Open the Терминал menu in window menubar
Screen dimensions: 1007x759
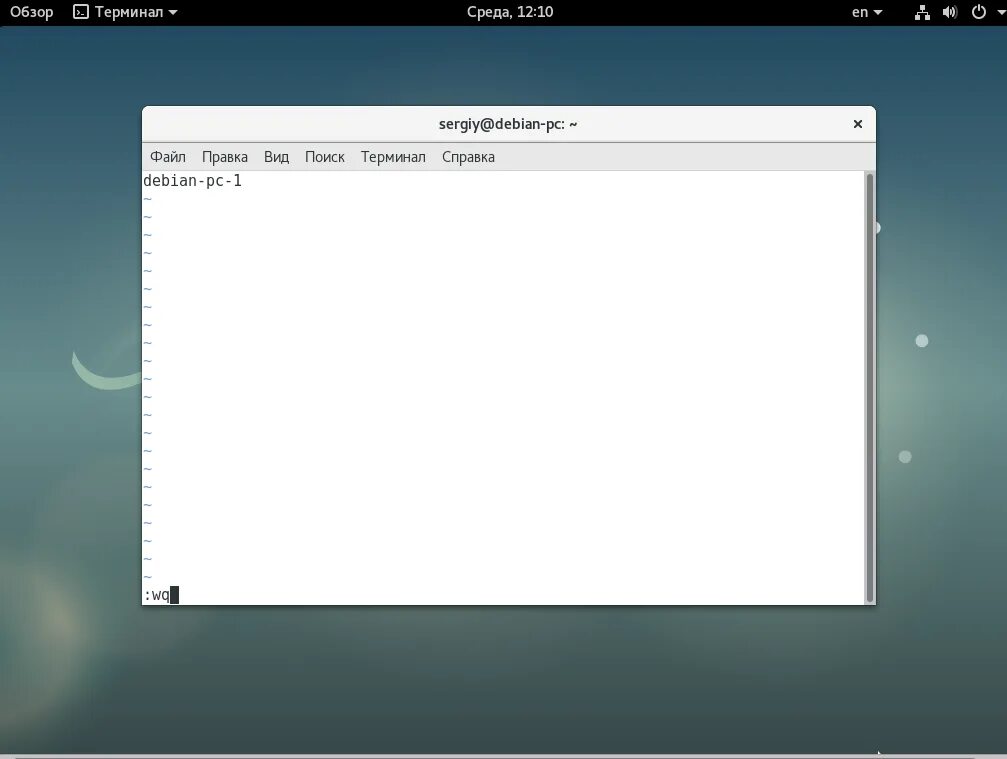pos(393,157)
